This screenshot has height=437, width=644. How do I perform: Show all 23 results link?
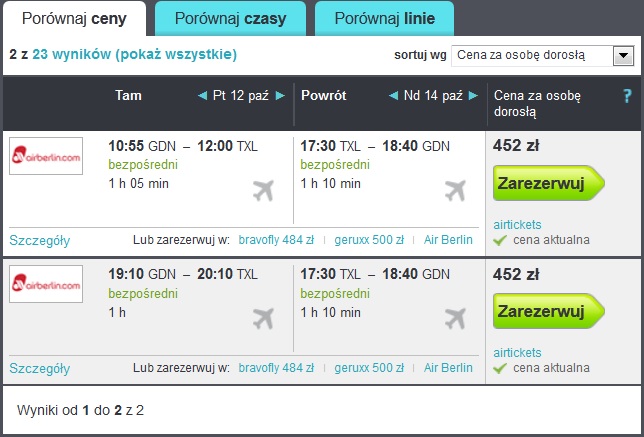coord(134,54)
